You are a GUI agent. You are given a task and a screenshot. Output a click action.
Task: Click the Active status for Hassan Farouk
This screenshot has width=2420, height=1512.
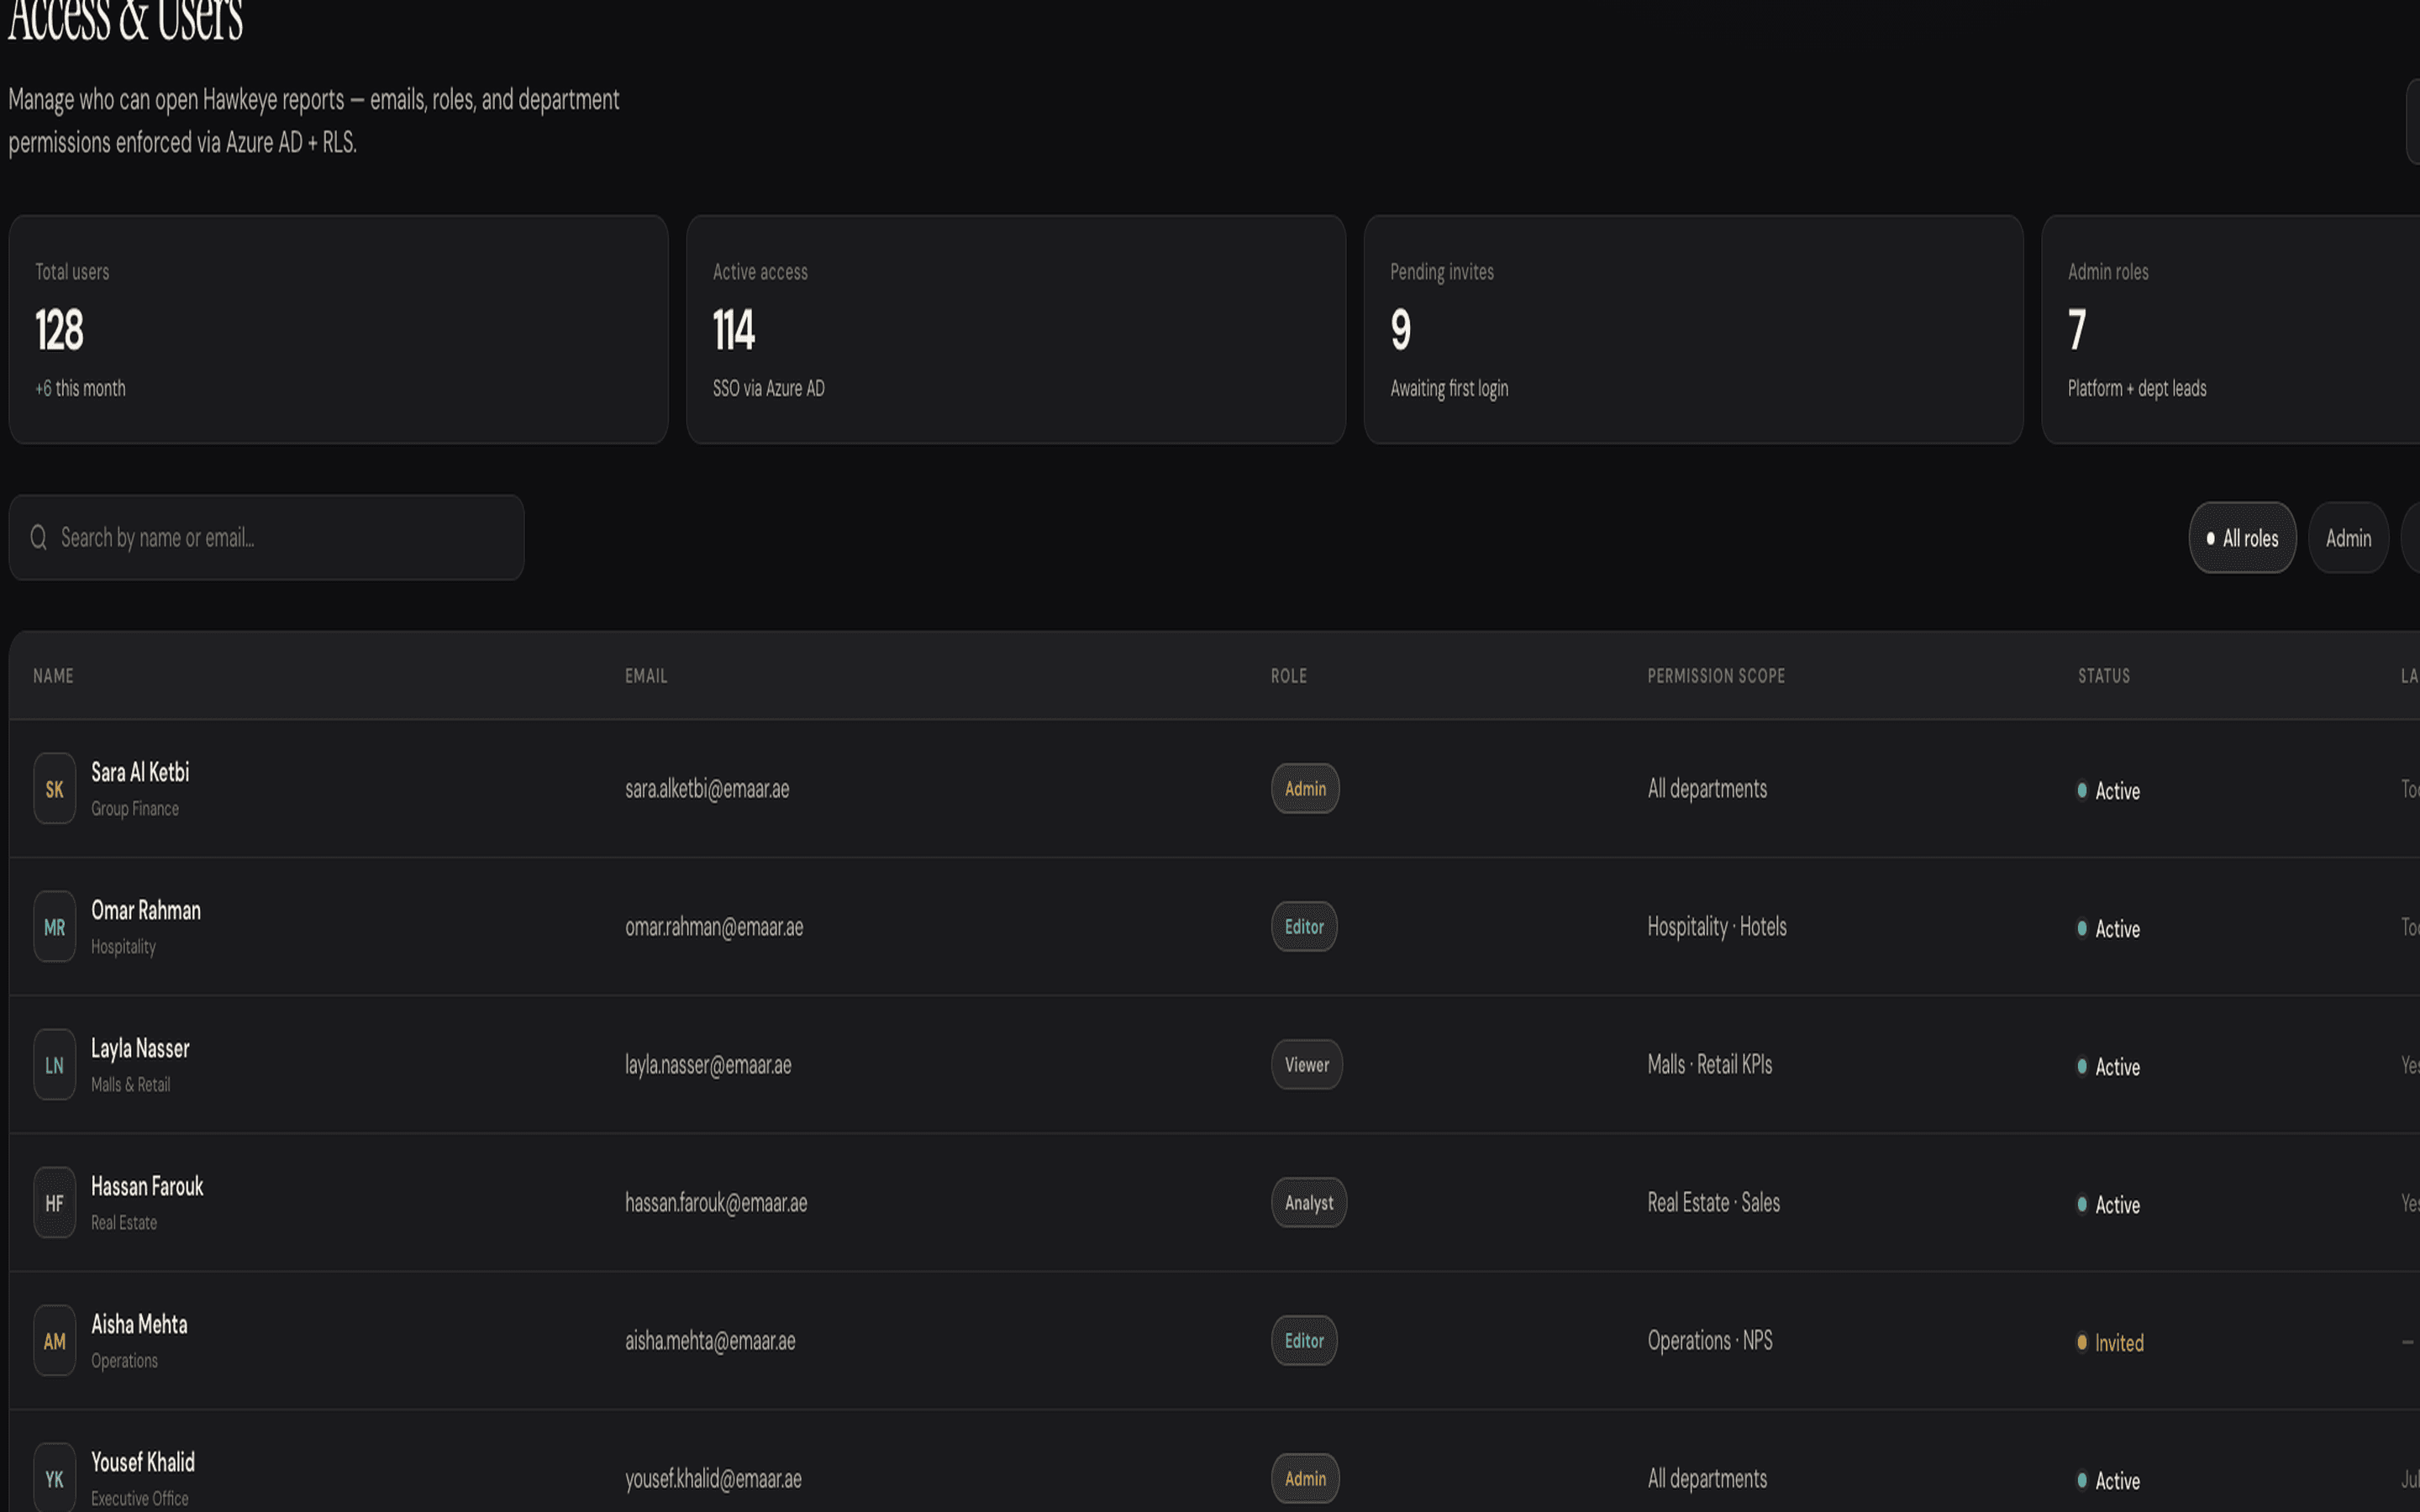2108,1205
